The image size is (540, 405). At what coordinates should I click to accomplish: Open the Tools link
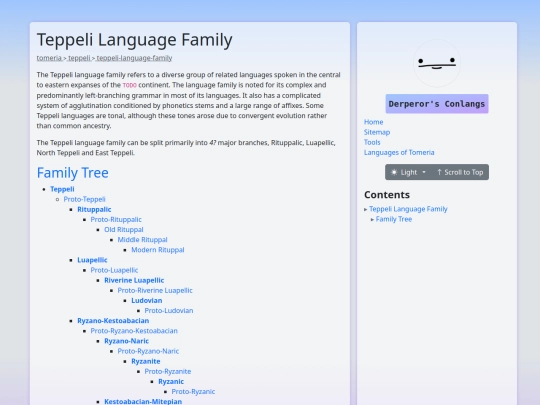372,142
